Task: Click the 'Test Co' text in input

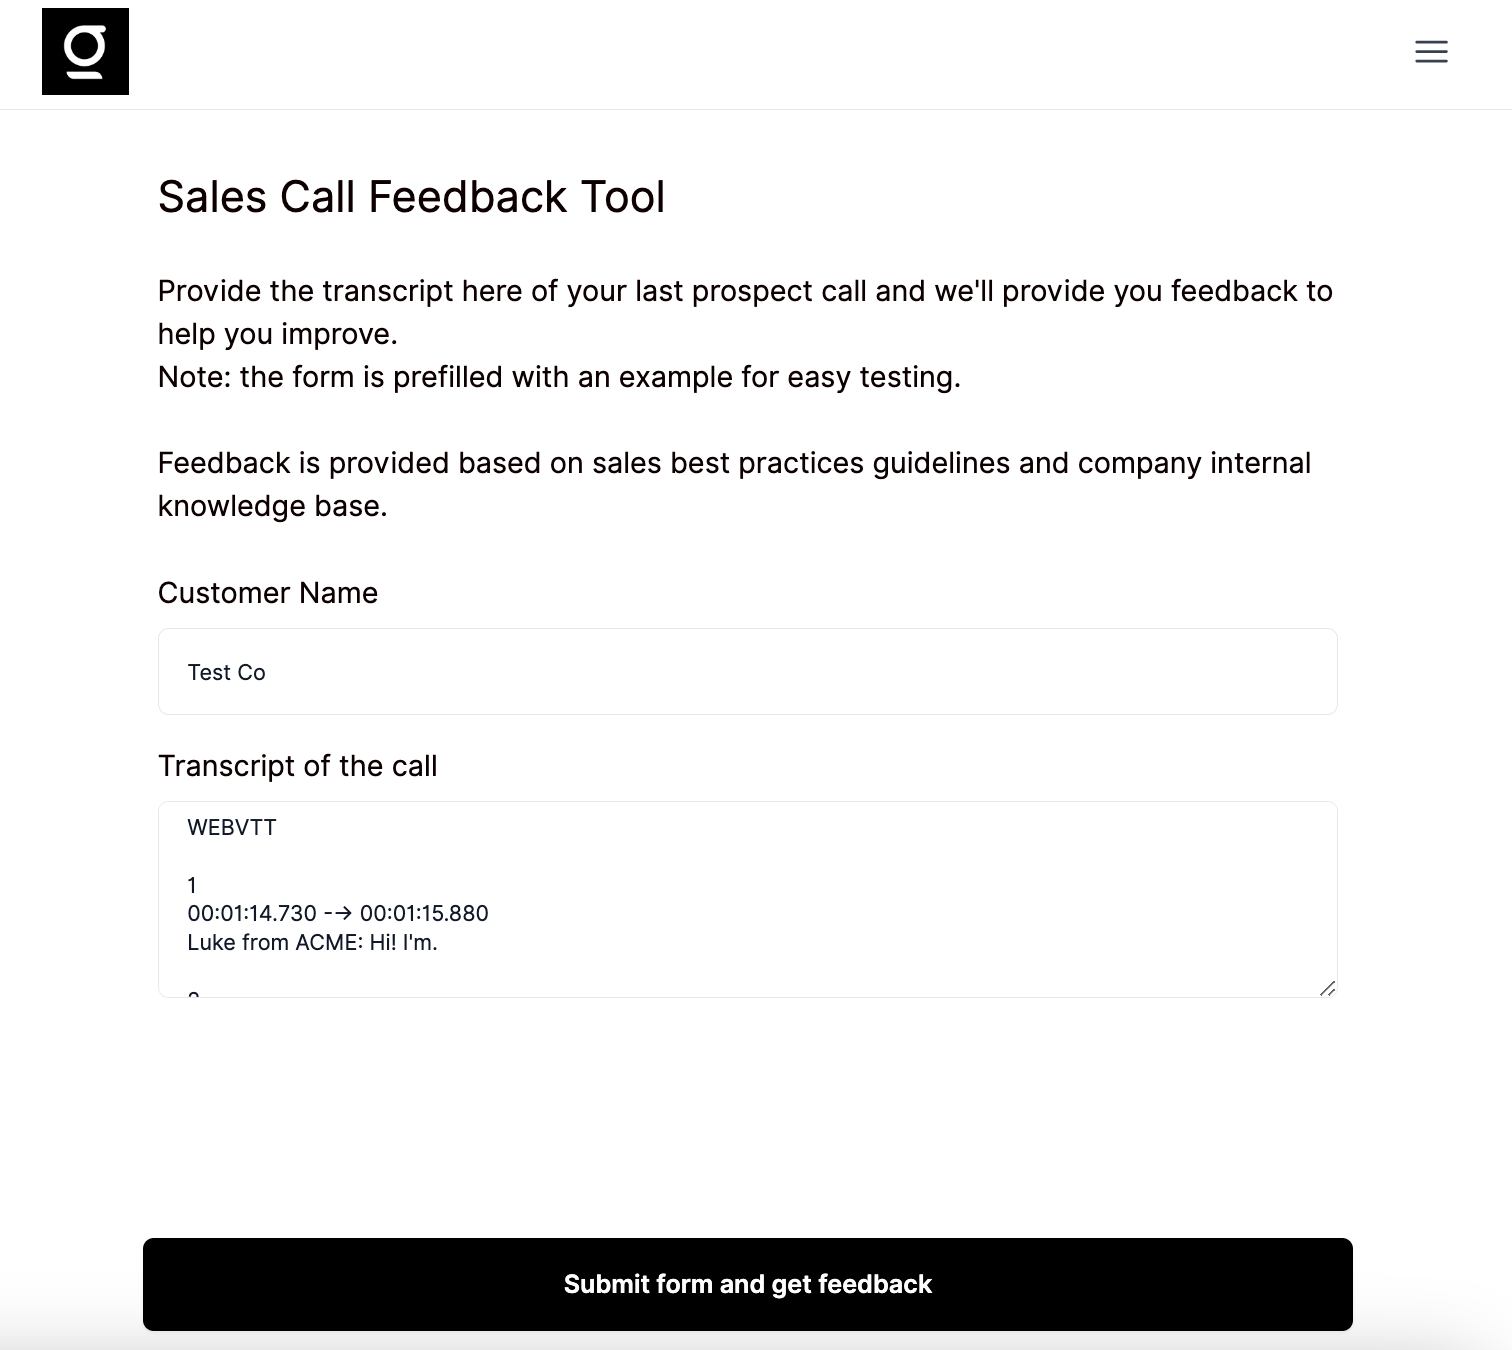Action: pyautogui.click(x=227, y=673)
